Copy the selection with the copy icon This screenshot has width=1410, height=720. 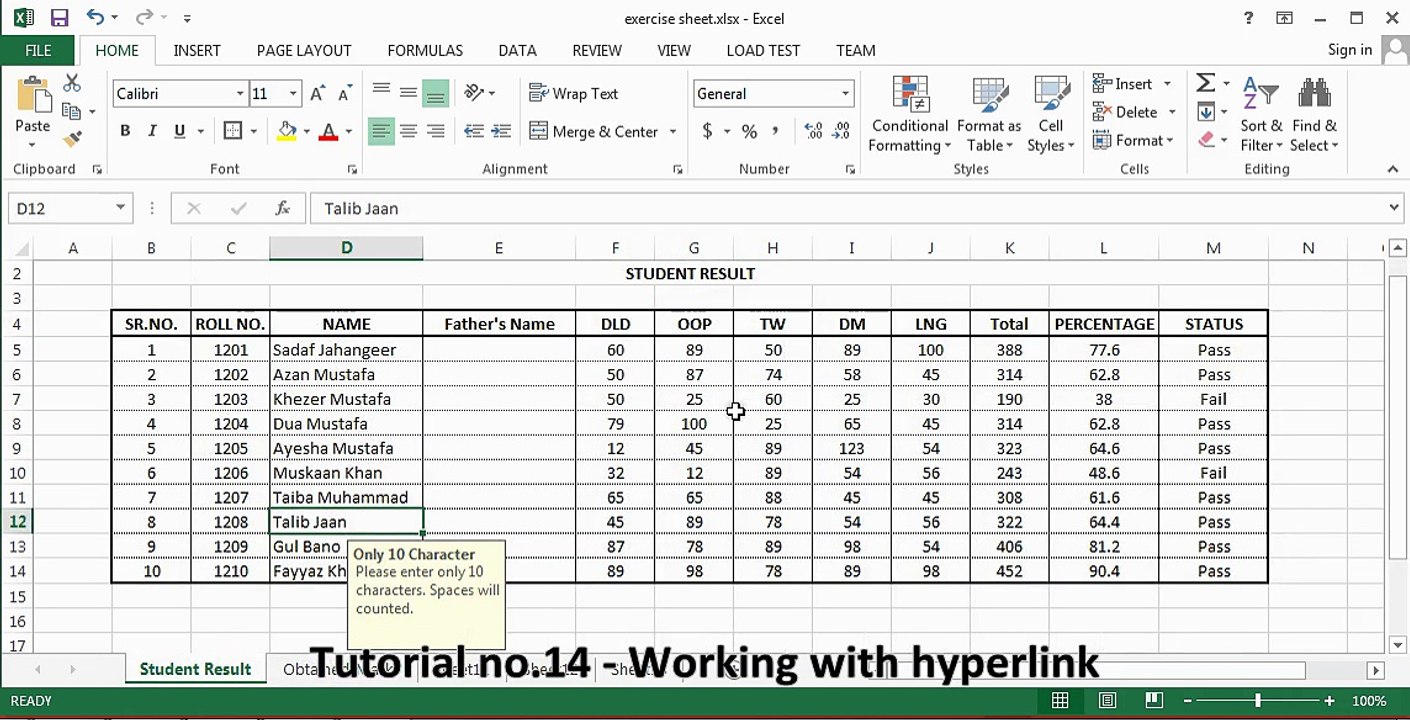pyautogui.click(x=71, y=111)
